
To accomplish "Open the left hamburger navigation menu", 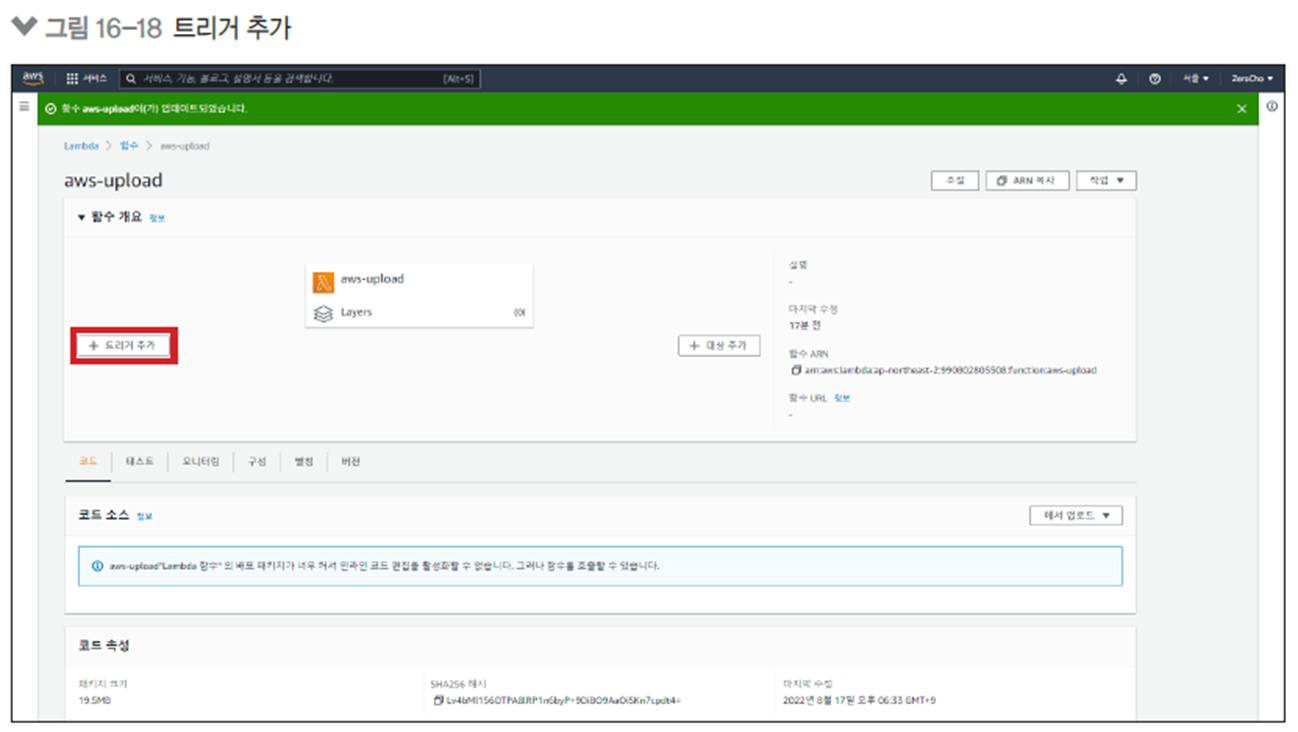I will (24, 106).
